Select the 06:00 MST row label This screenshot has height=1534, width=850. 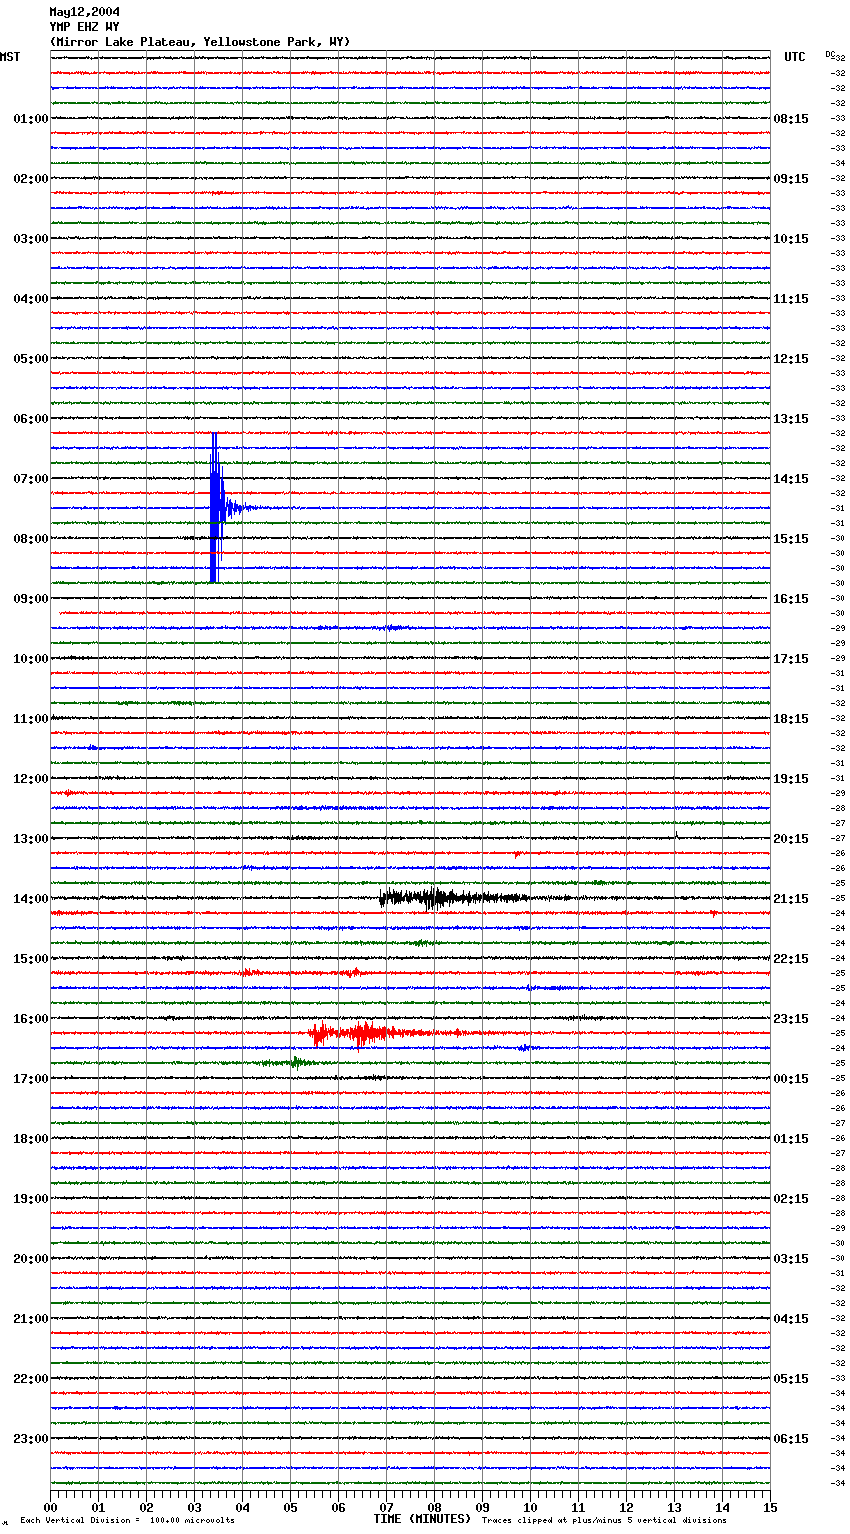click(x=31, y=419)
